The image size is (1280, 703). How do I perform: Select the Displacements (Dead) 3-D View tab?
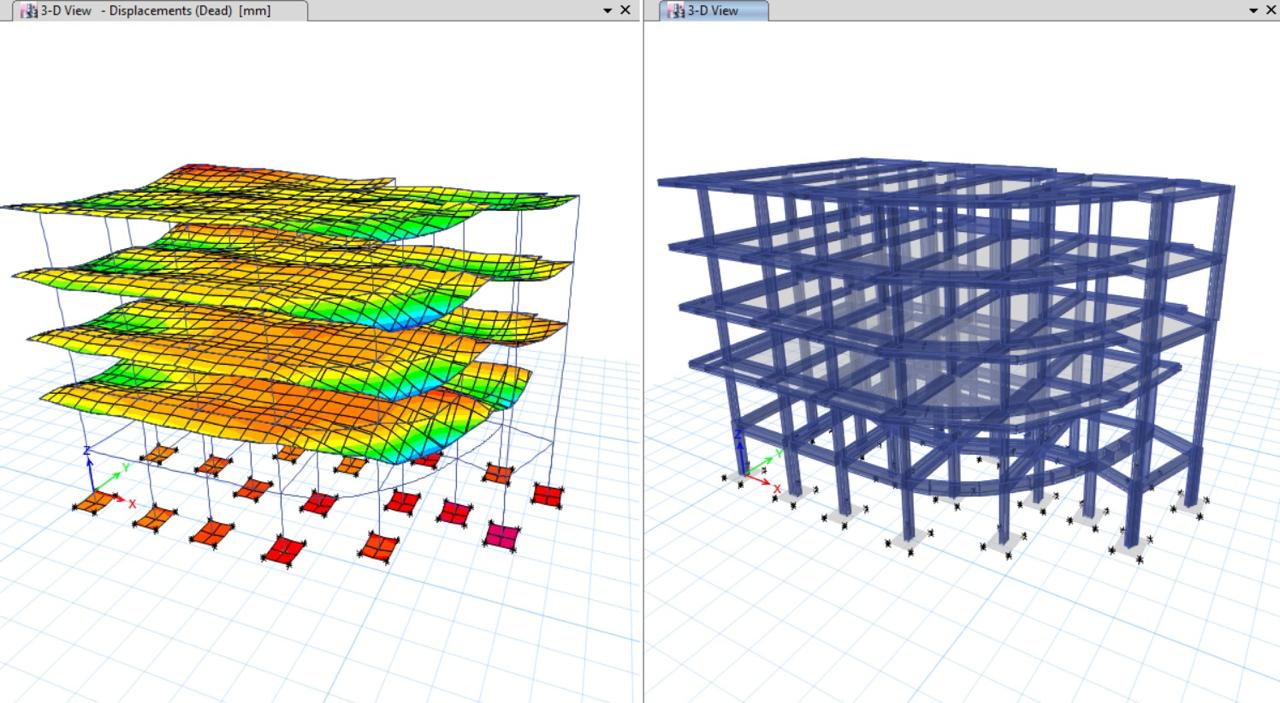[155, 10]
